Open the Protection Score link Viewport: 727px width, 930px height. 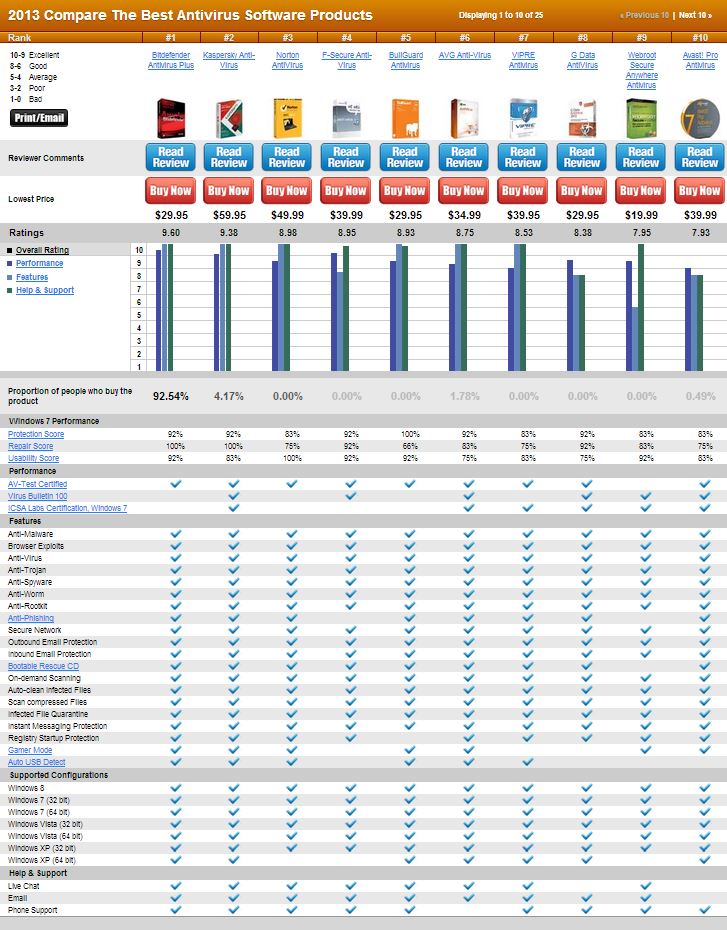[36, 434]
